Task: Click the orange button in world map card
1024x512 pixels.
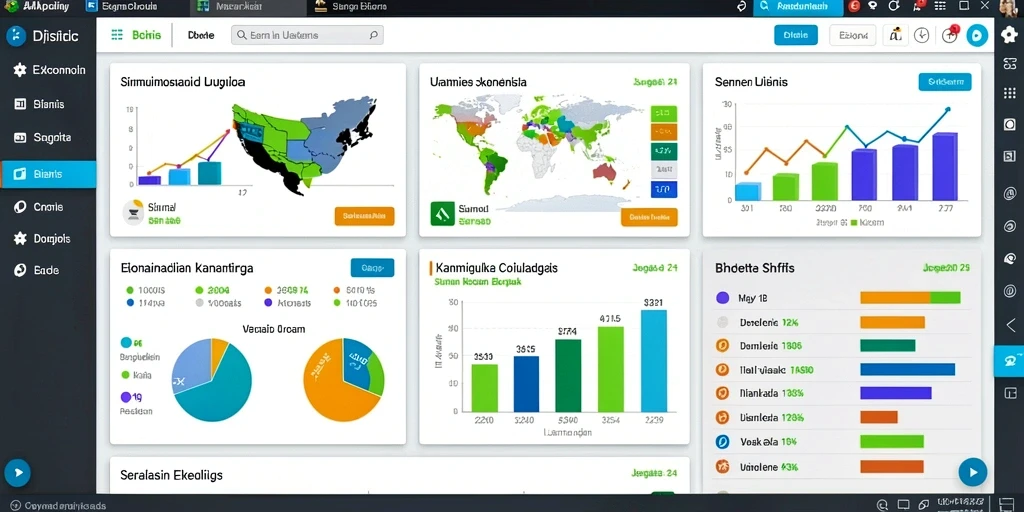Action: pos(648,217)
